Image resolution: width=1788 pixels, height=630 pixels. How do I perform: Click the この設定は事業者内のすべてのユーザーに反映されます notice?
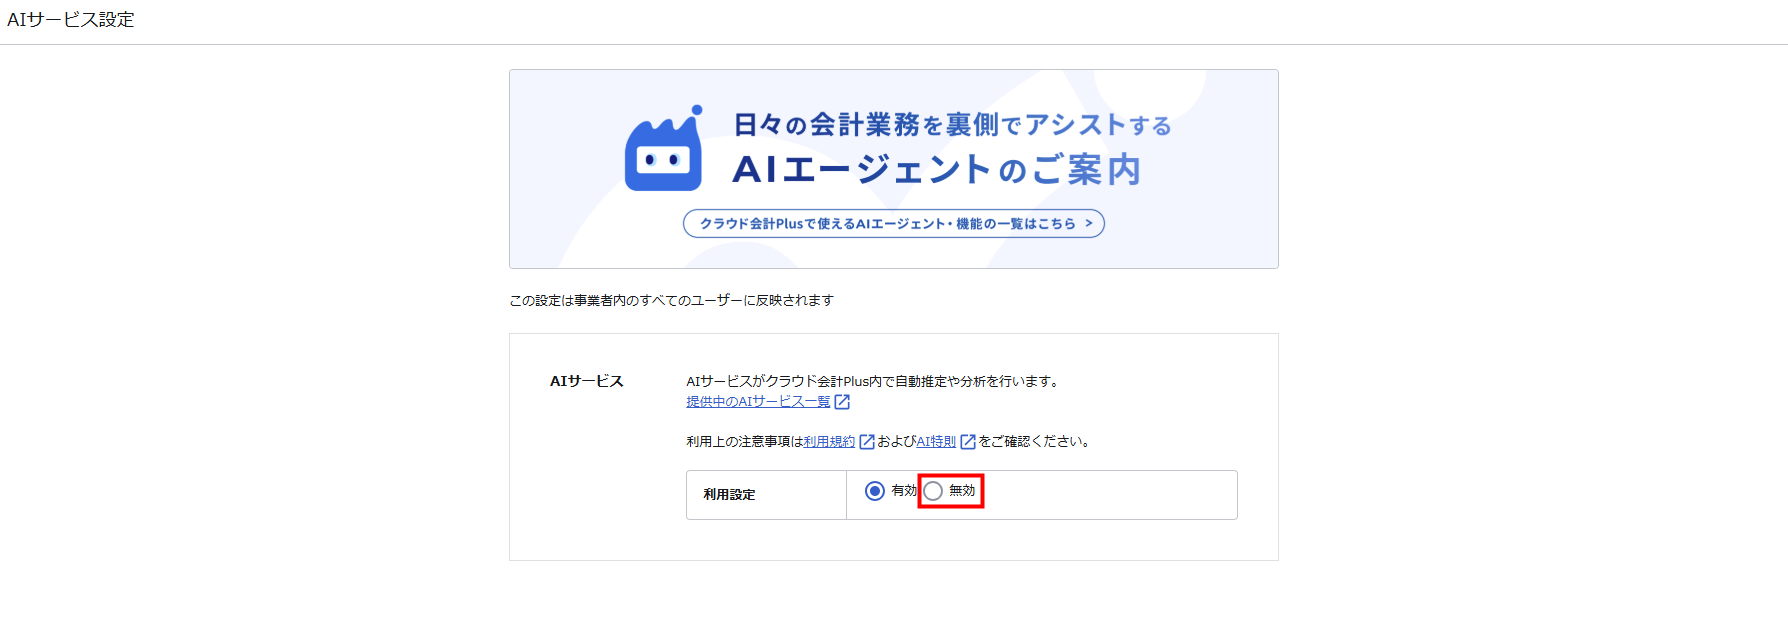point(671,301)
